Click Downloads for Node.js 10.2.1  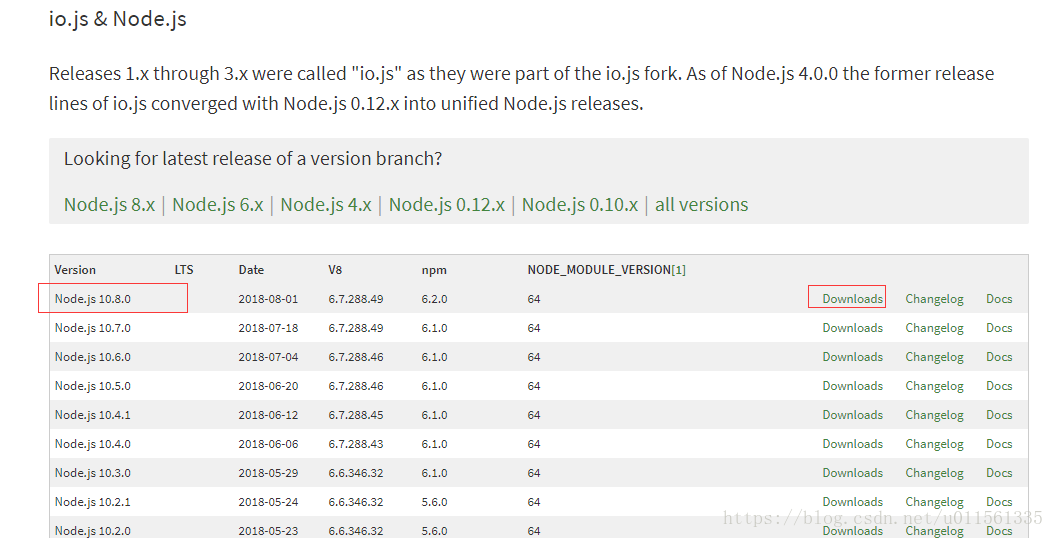point(852,502)
